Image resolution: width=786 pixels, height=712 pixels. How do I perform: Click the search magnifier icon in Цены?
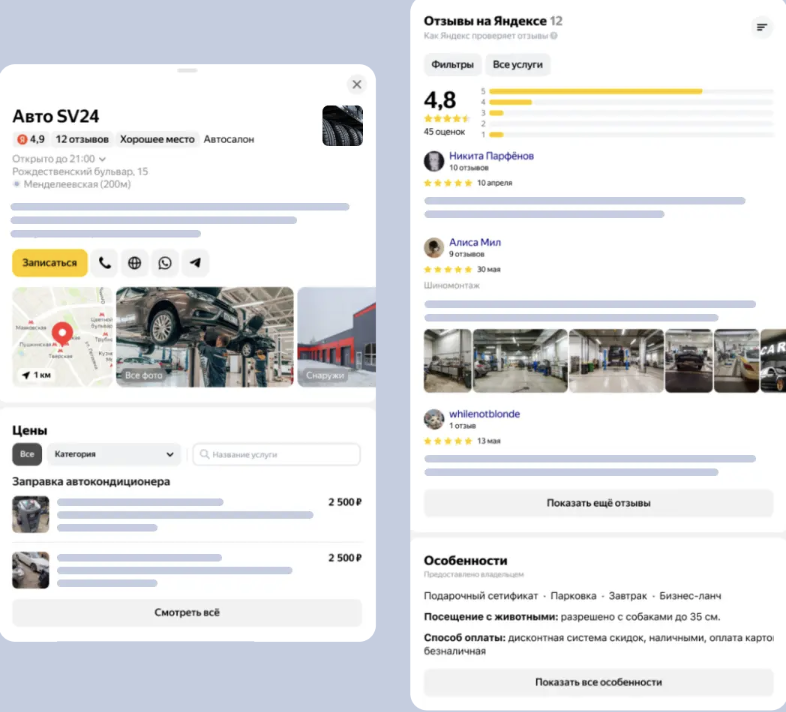(205, 454)
